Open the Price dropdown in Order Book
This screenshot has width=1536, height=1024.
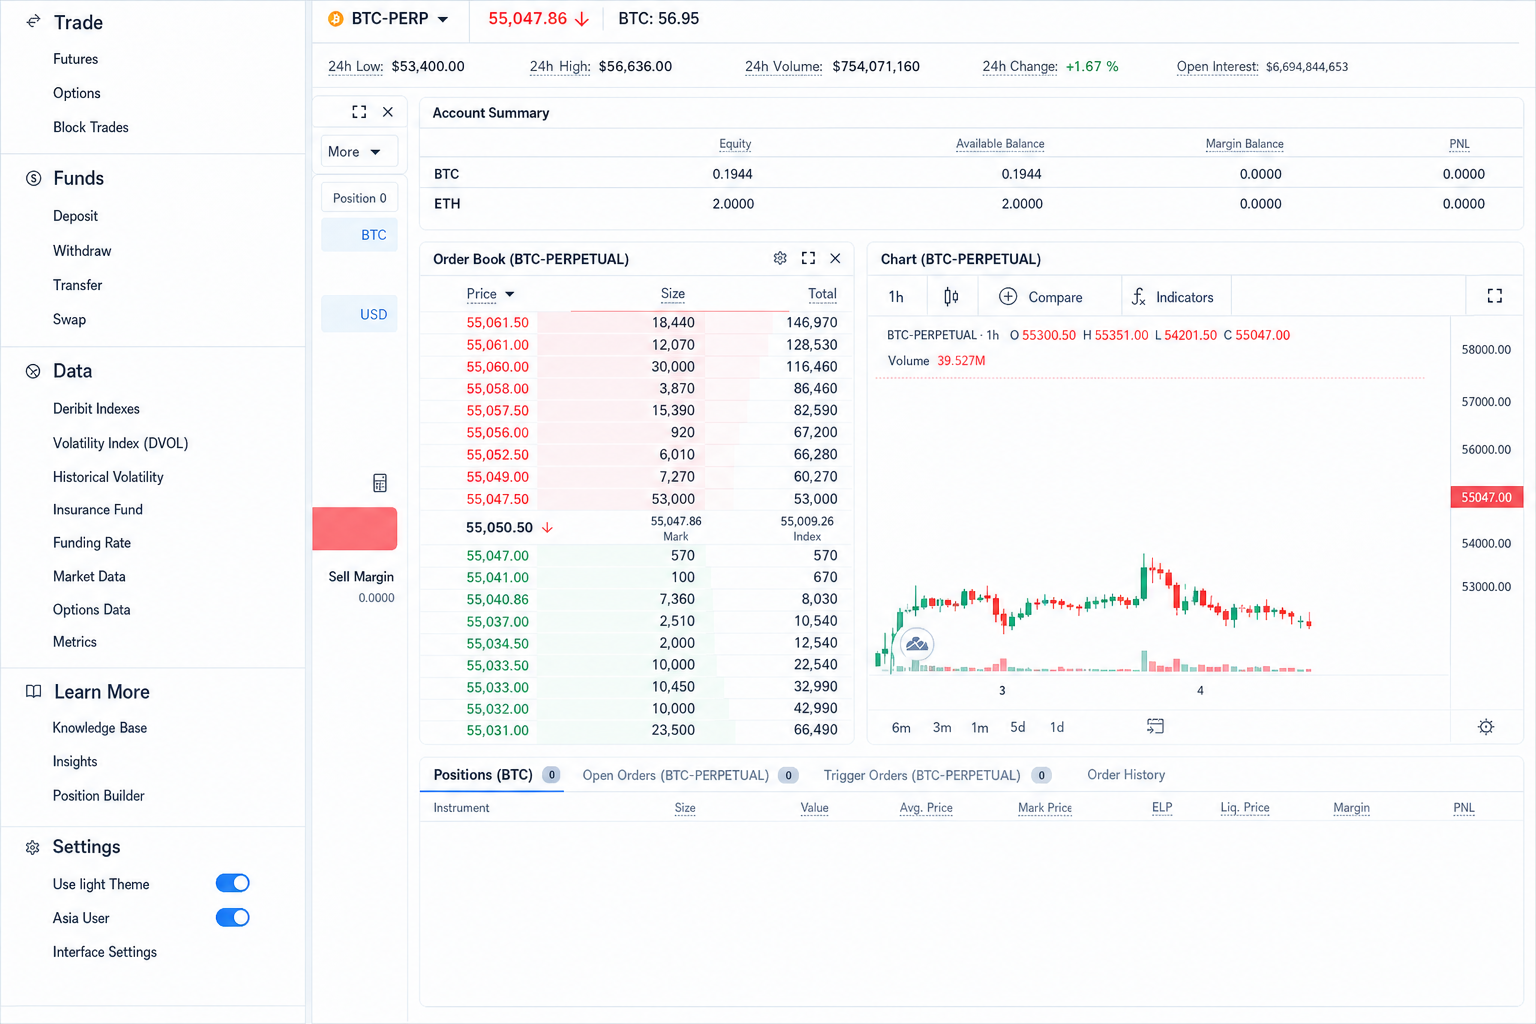tap(490, 294)
